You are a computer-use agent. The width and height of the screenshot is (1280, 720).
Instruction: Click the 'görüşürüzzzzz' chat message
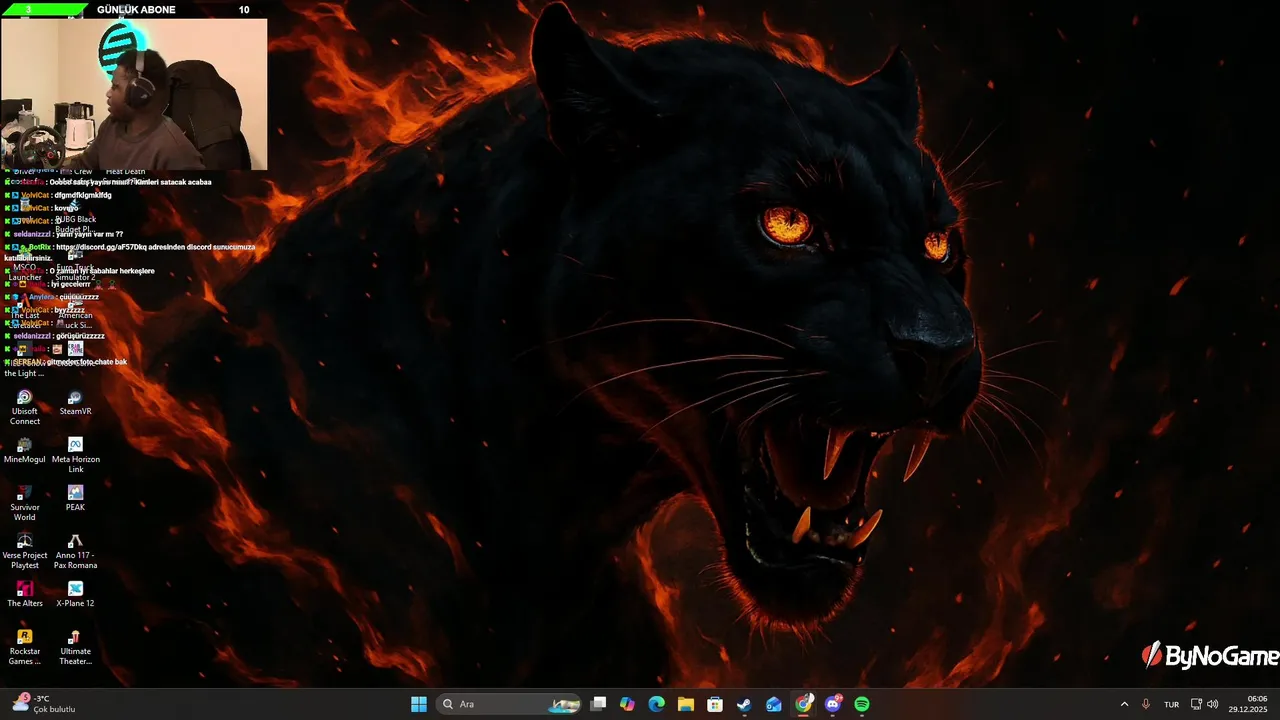[x=79, y=336]
